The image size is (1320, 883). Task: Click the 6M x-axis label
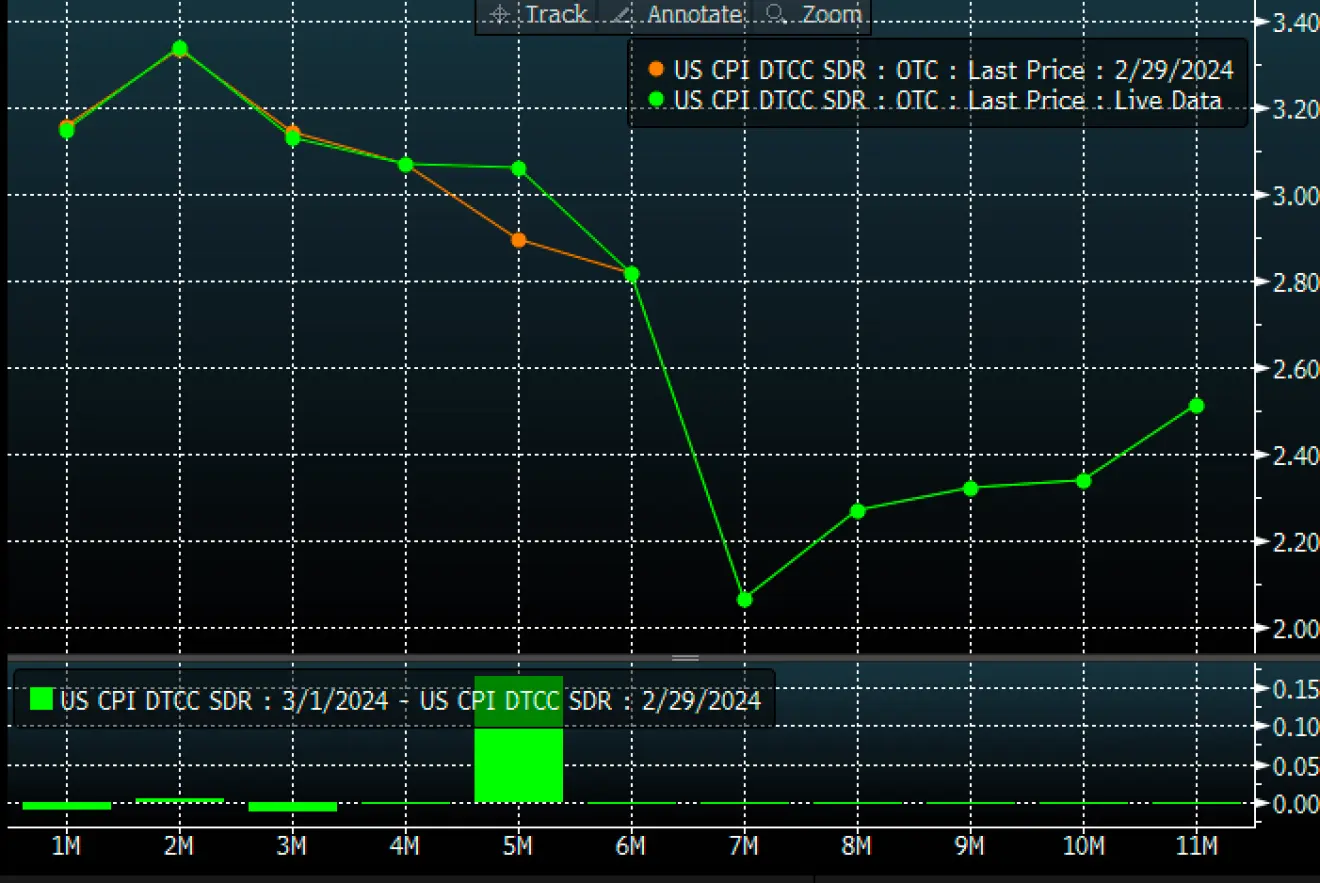[x=632, y=846]
